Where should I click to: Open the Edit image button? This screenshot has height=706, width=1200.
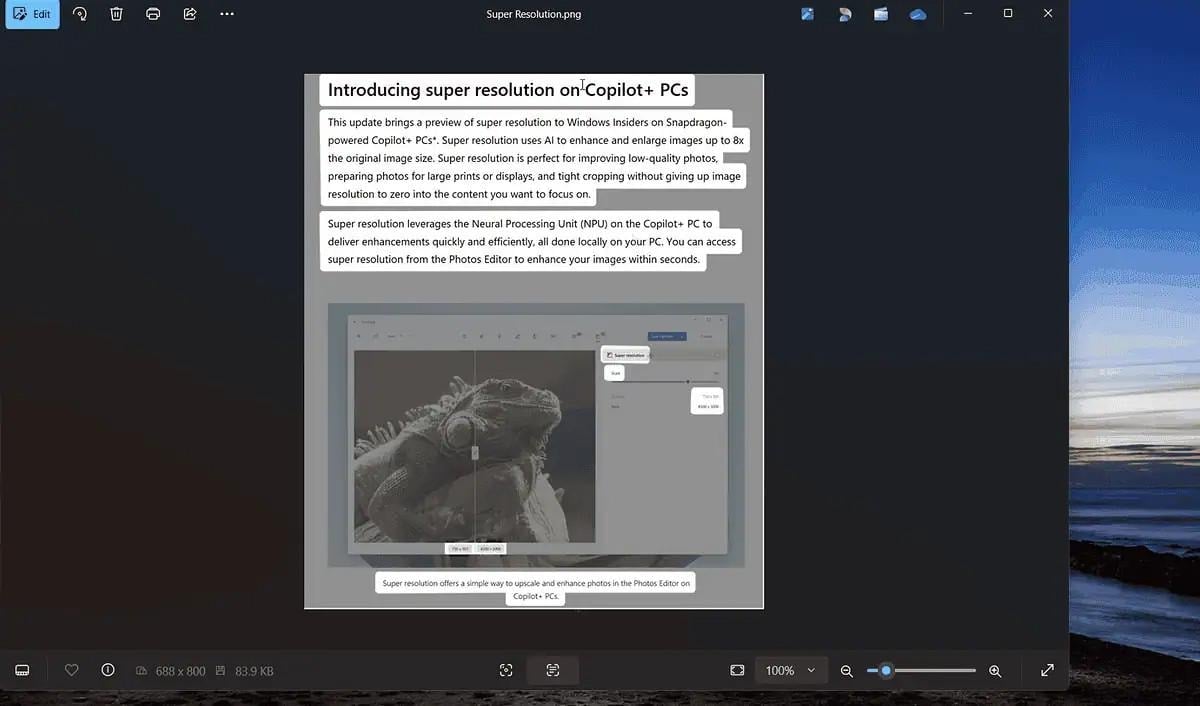click(32, 15)
